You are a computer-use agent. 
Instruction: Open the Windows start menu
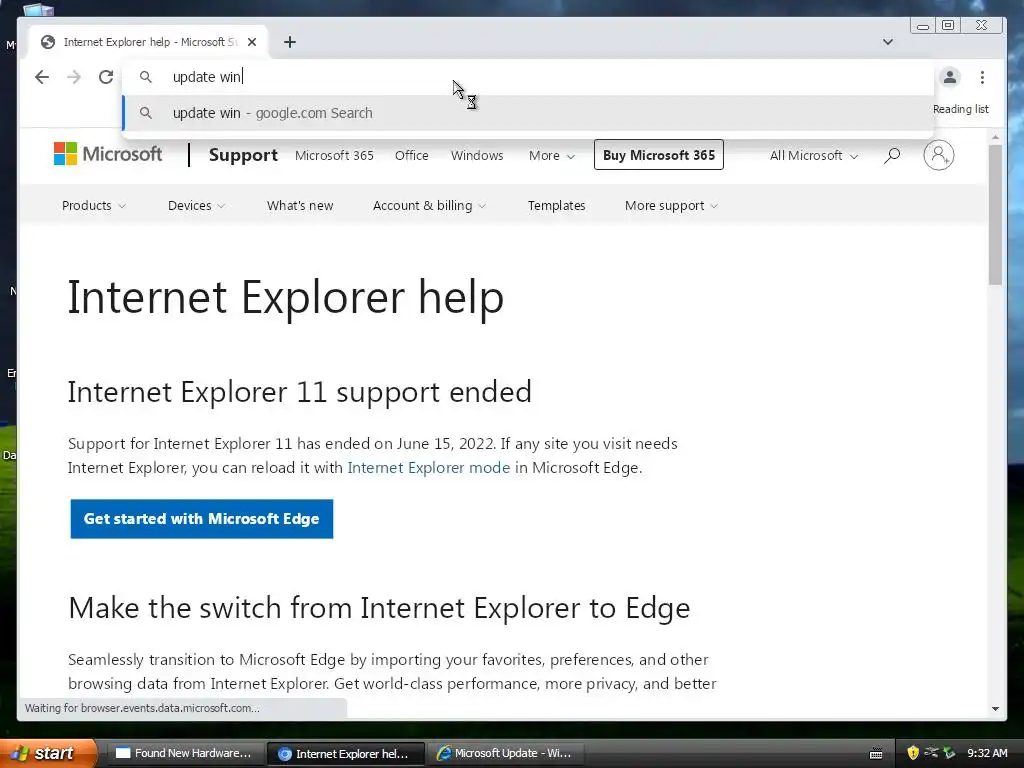pyautogui.click(x=47, y=753)
